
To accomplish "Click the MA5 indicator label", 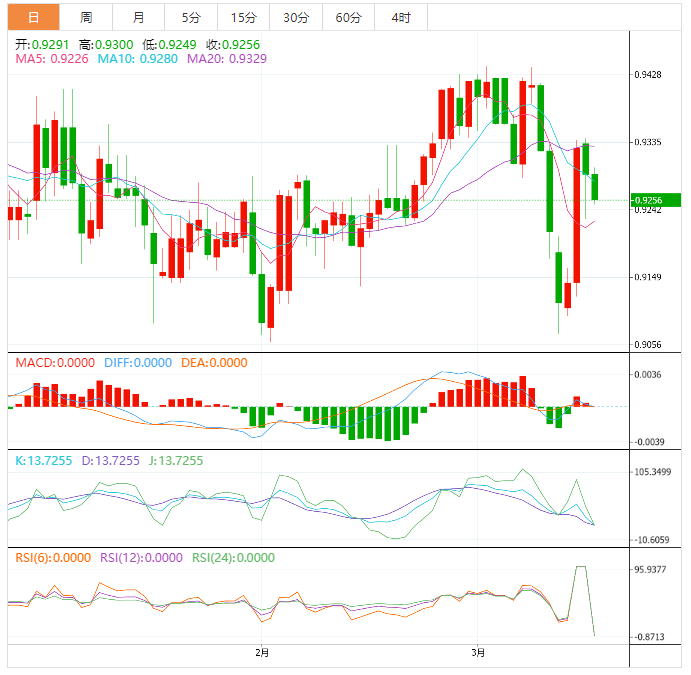I will click(51, 59).
